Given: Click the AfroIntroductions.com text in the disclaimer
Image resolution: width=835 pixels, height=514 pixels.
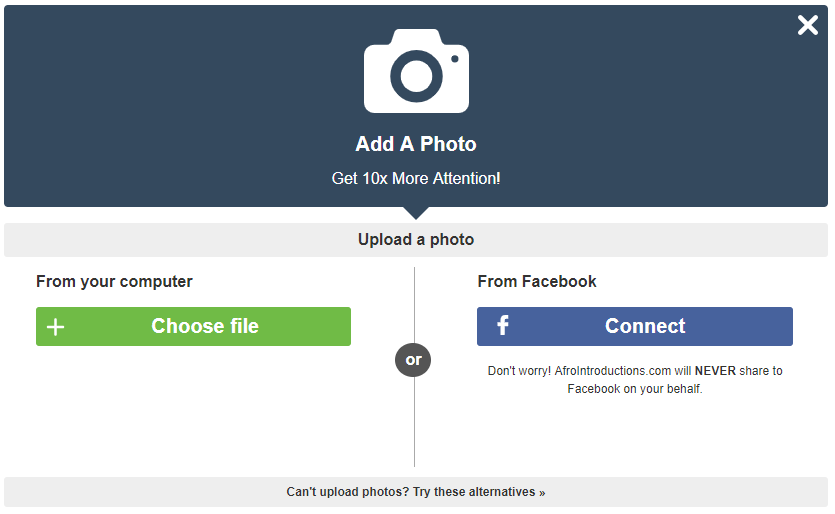Looking at the screenshot, I should [x=612, y=371].
